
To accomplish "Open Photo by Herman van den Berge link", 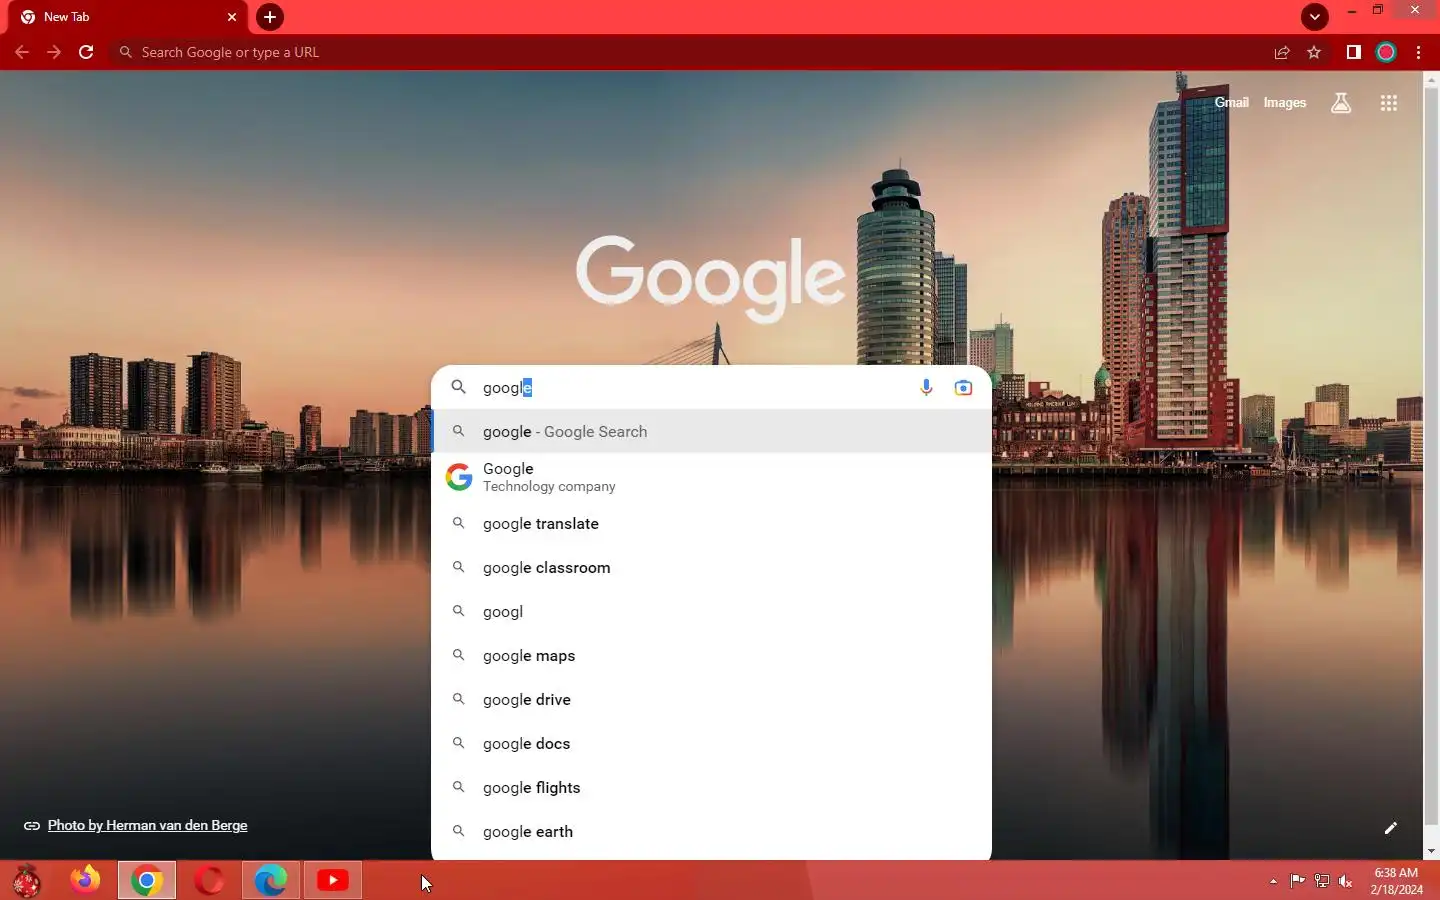I will click(x=147, y=825).
